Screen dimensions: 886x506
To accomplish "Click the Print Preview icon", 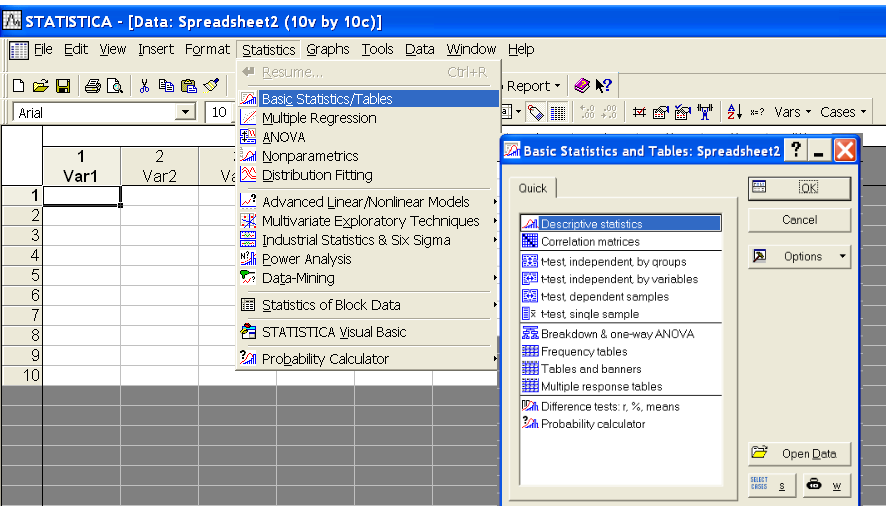I will (115, 86).
